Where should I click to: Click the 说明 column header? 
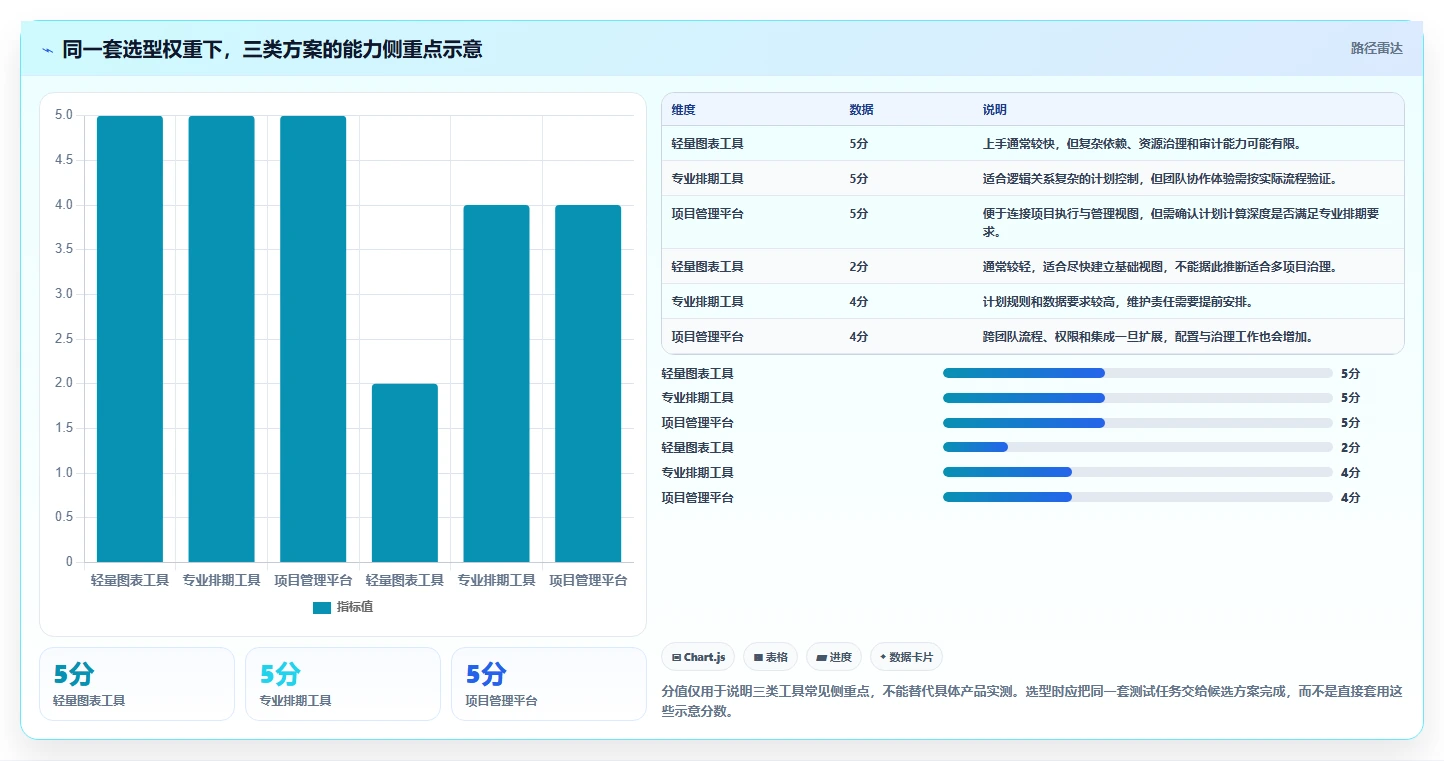pyautogui.click(x=994, y=110)
